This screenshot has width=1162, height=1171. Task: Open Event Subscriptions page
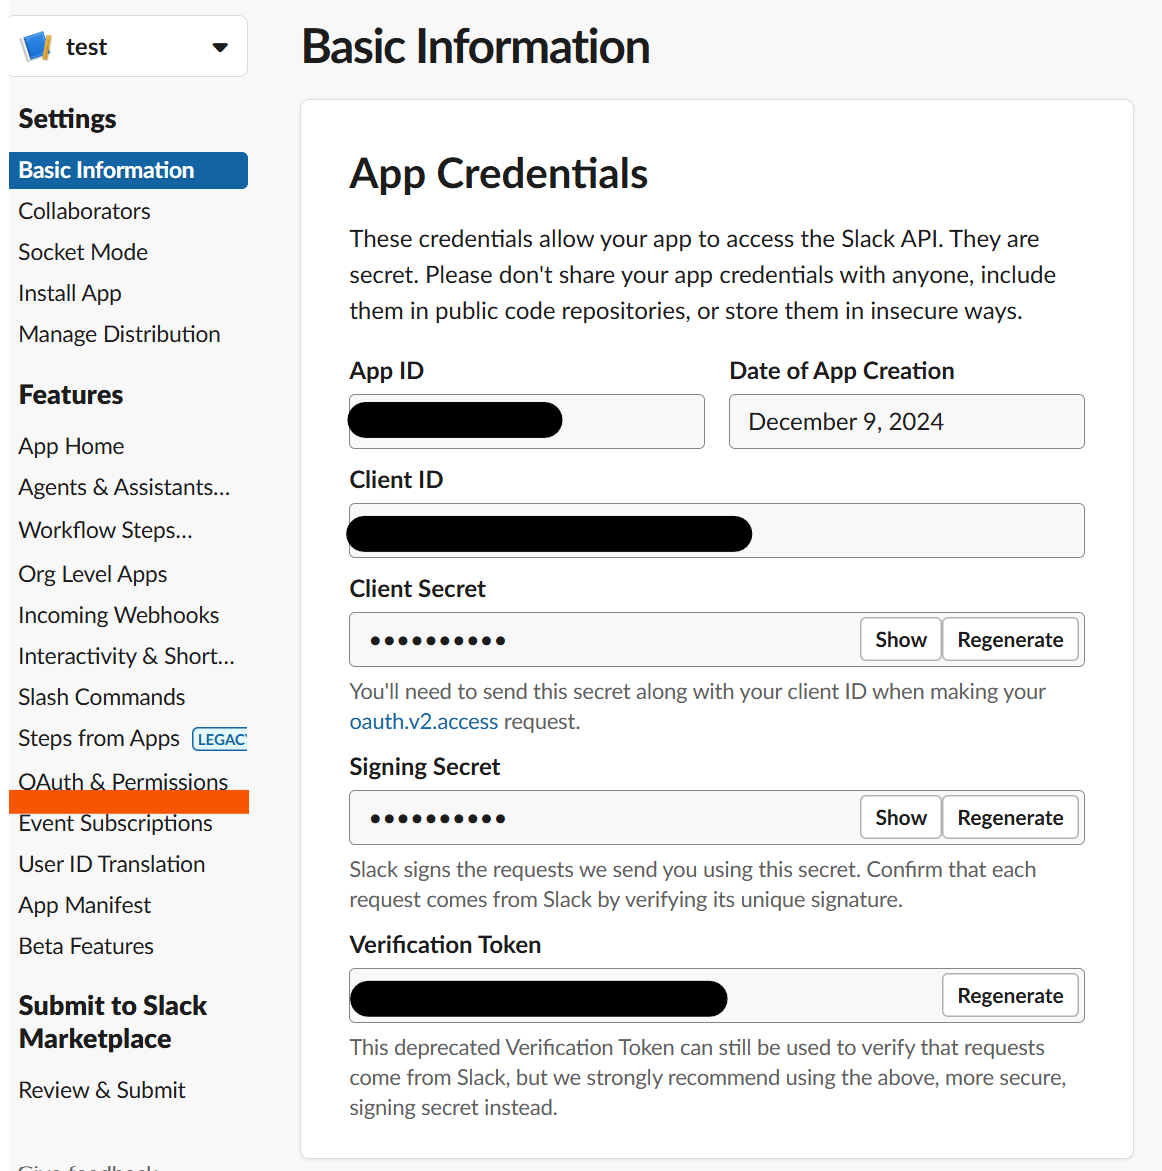pyautogui.click(x=116, y=823)
